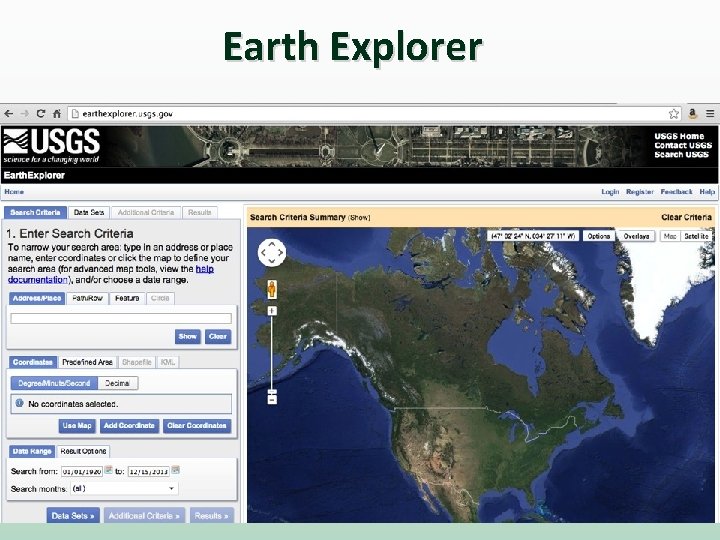
Task: Click the map zoom slider handle
Action: click(x=272, y=392)
